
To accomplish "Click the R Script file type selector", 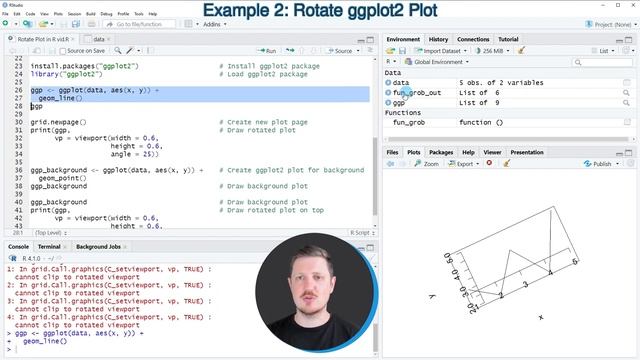I will click(x=362, y=233).
